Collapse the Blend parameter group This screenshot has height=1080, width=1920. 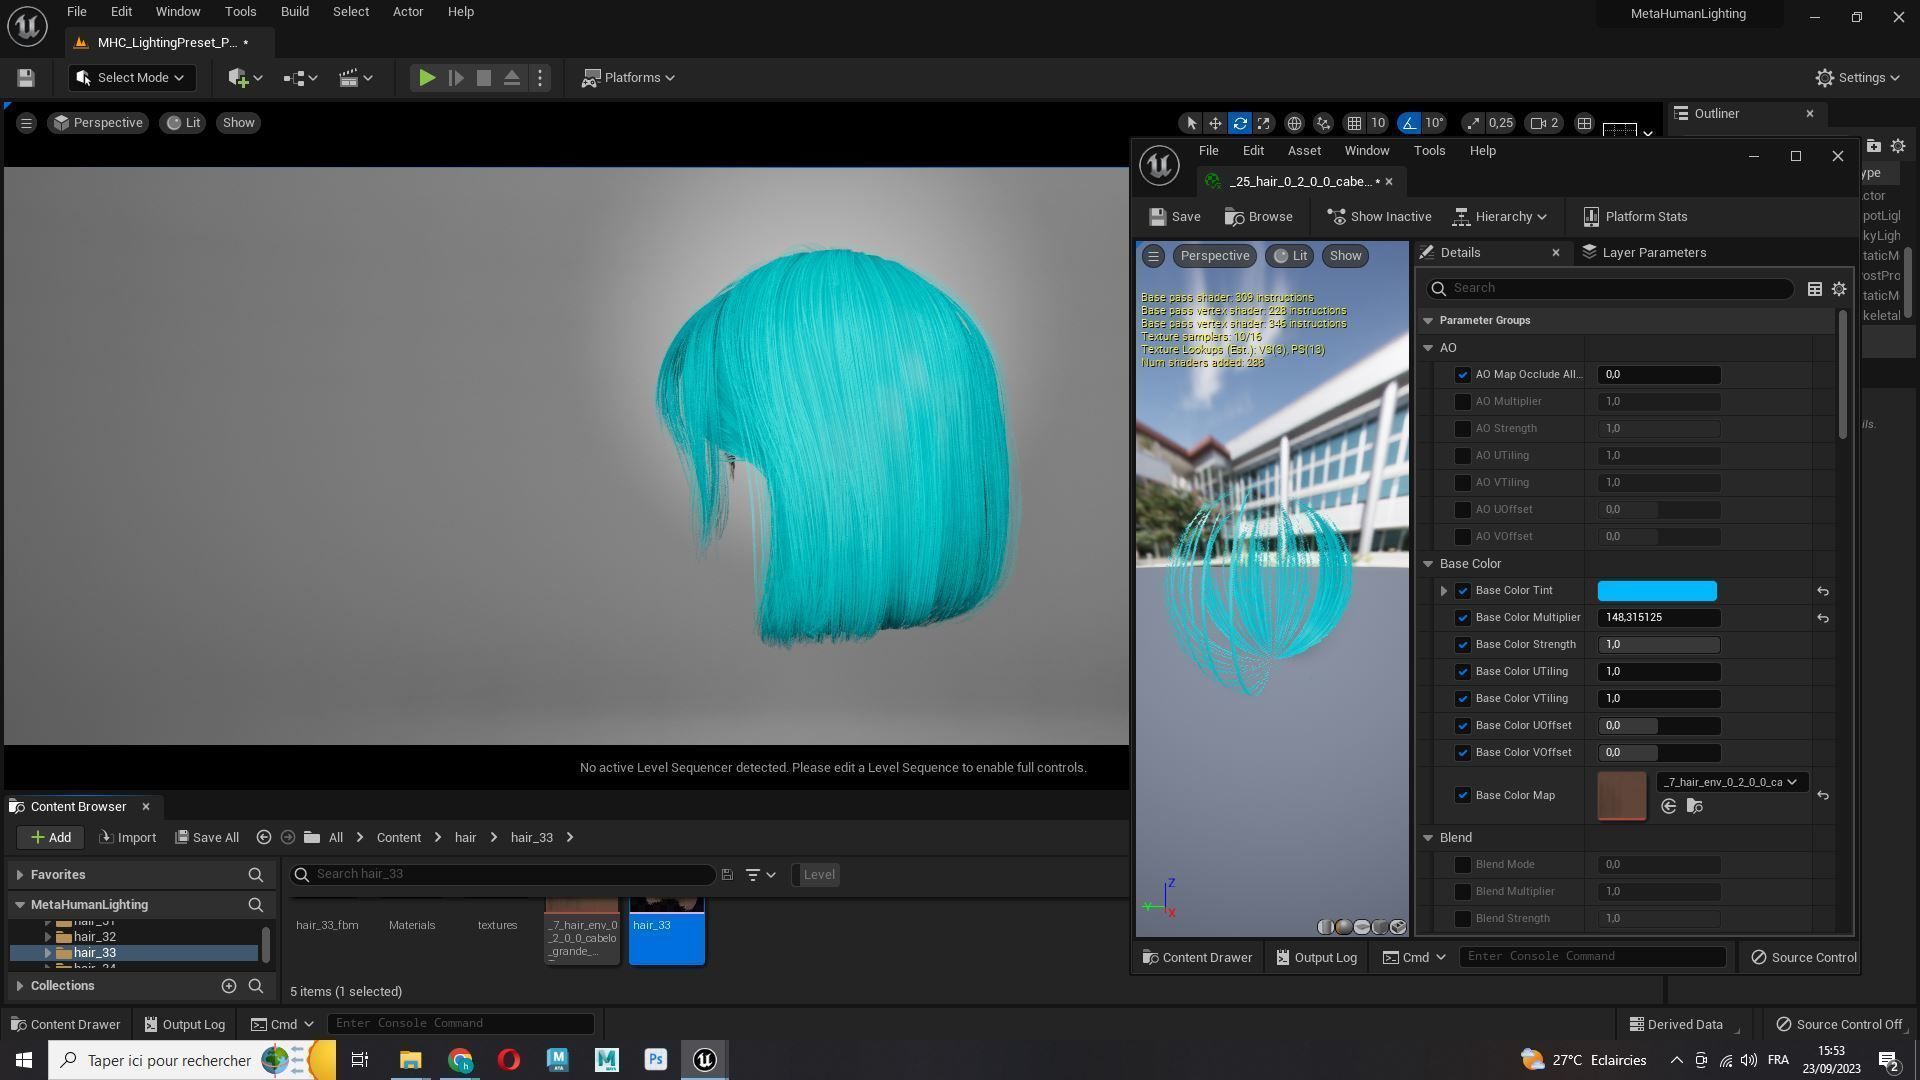[x=1428, y=838]
